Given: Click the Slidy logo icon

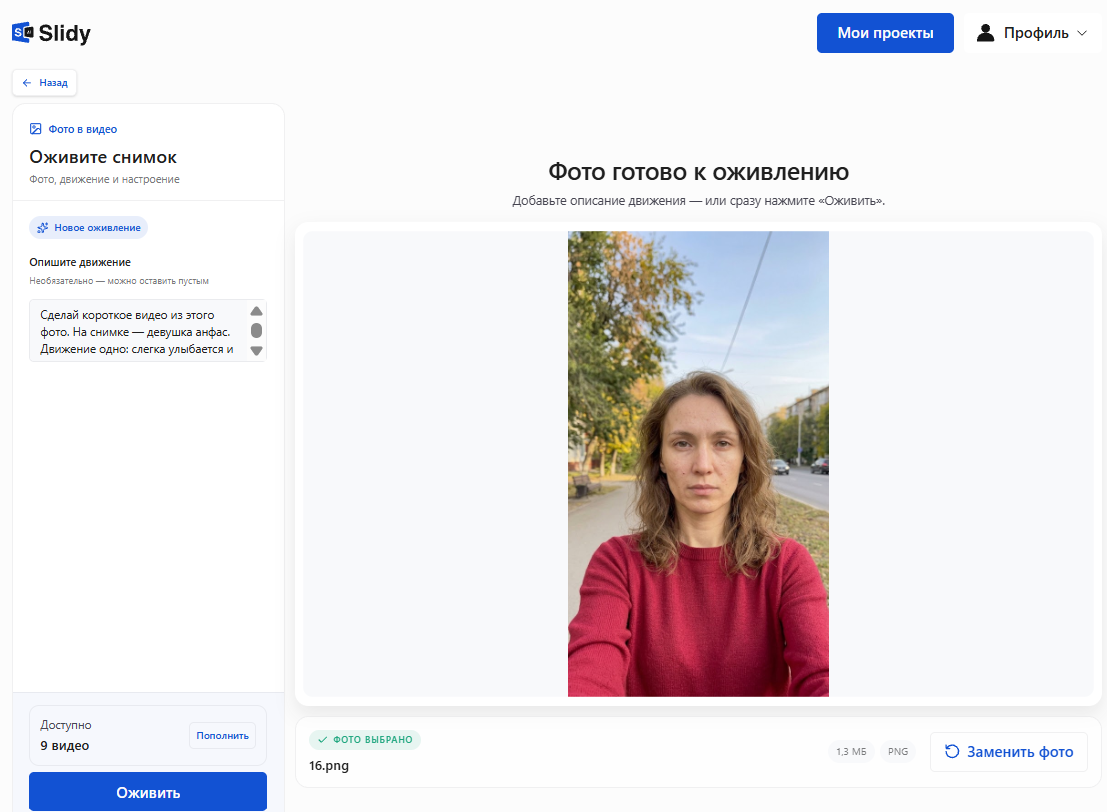Looking at the screenshot, I should pyautogui.click(x=23, y=32).
